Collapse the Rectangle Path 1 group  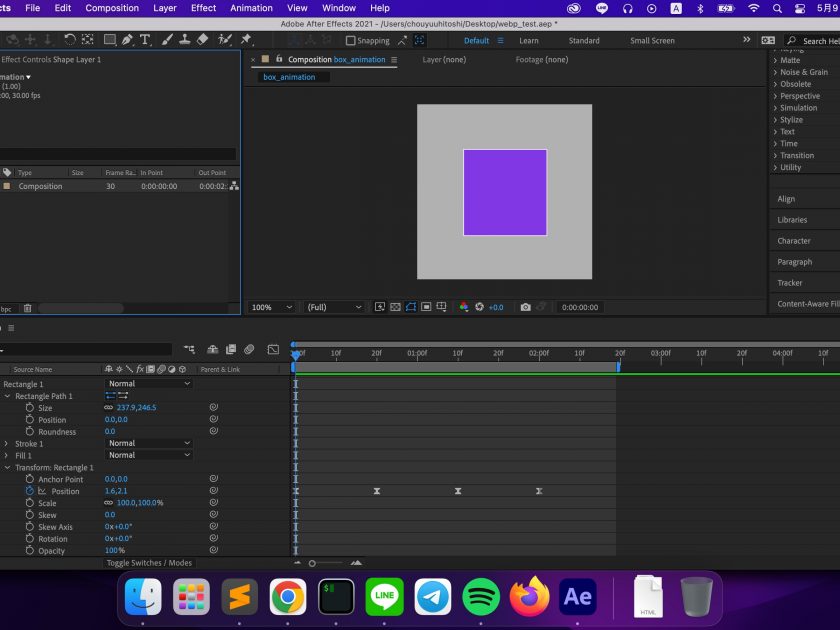click(7, 396)
